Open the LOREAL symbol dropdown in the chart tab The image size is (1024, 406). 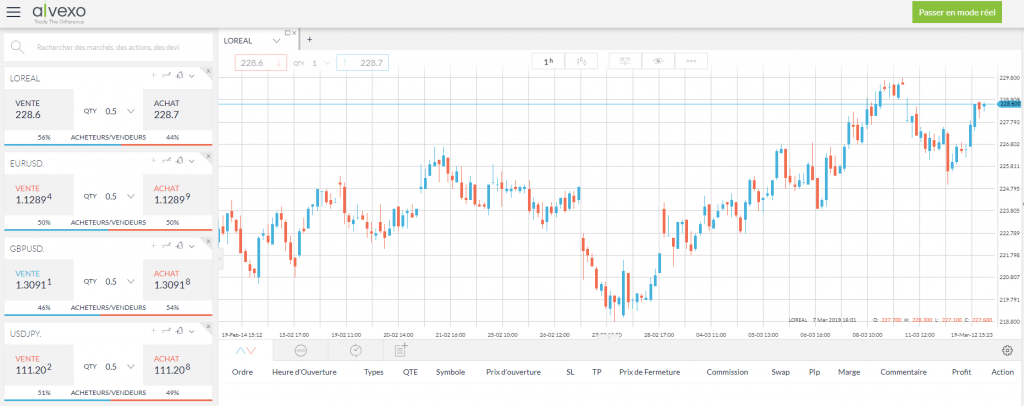coord(276,40)
